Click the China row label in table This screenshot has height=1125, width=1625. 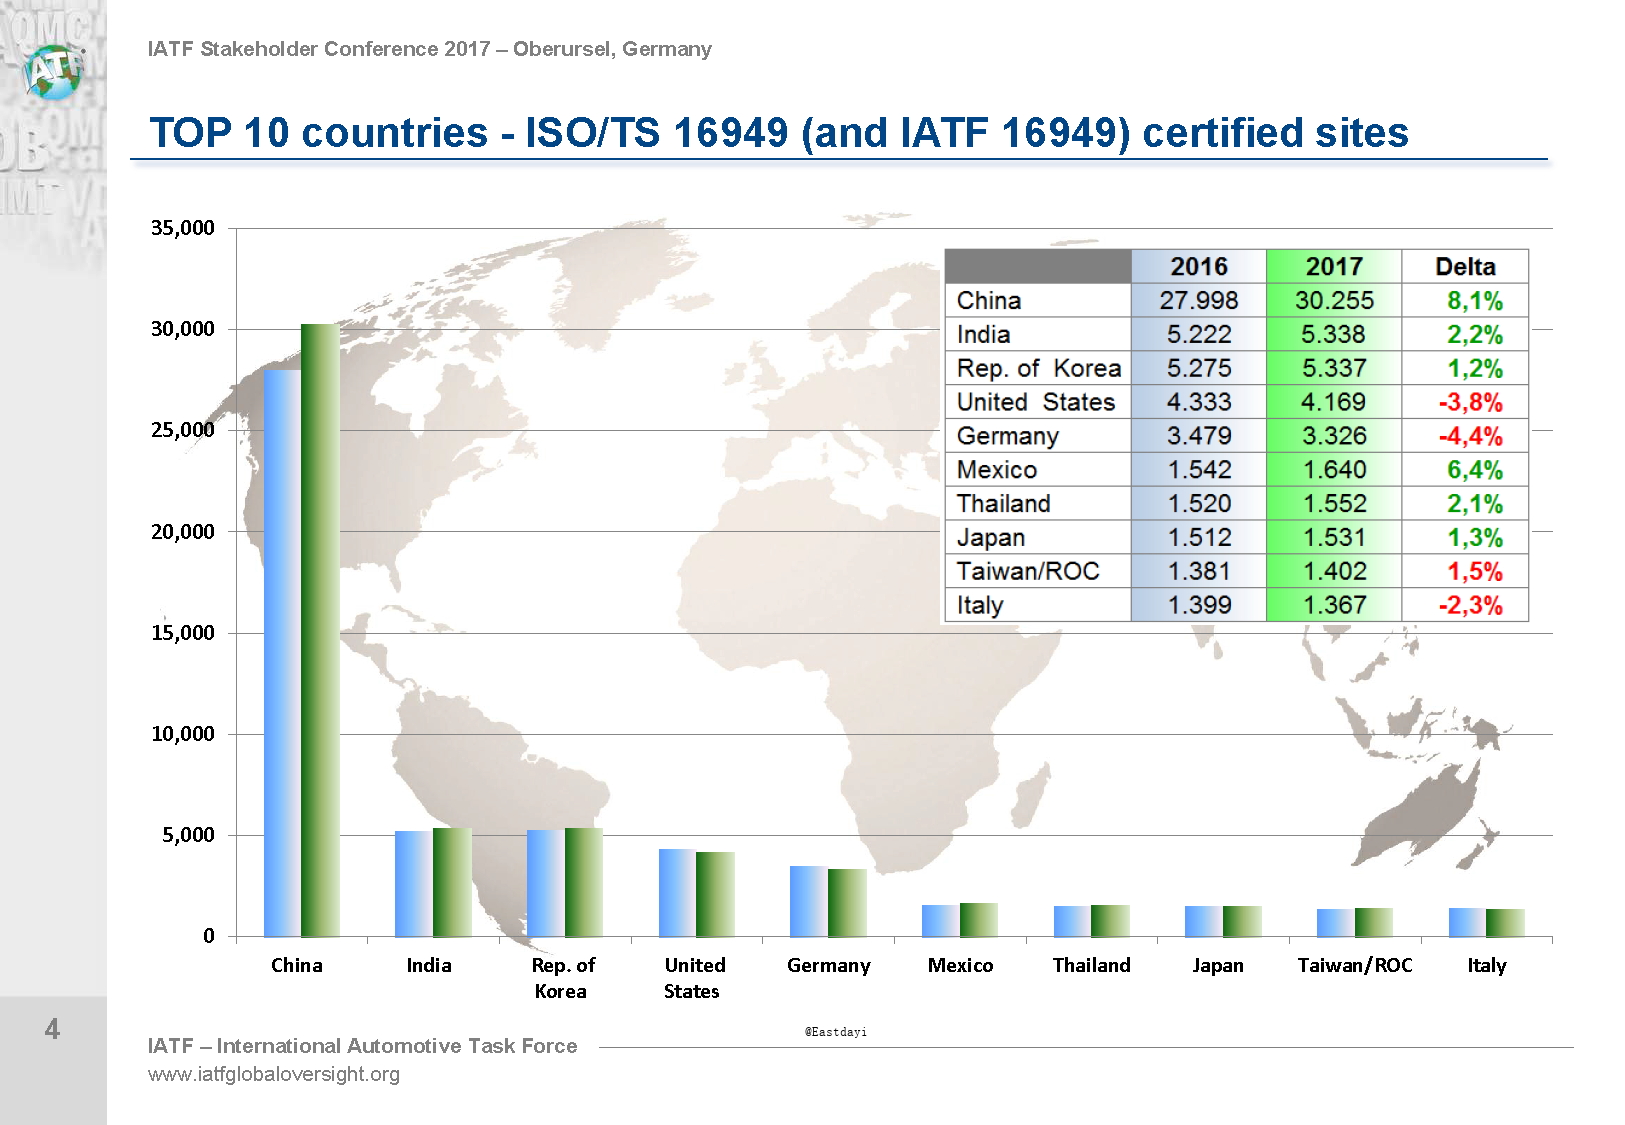[989, 301]
